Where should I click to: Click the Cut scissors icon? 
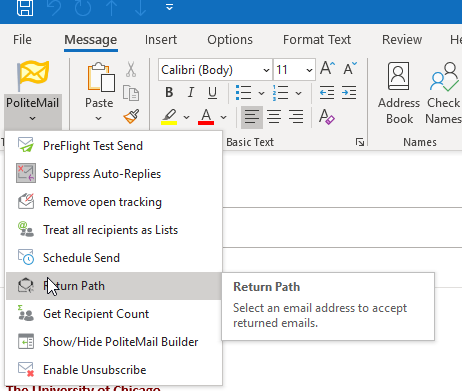point(131,69)
